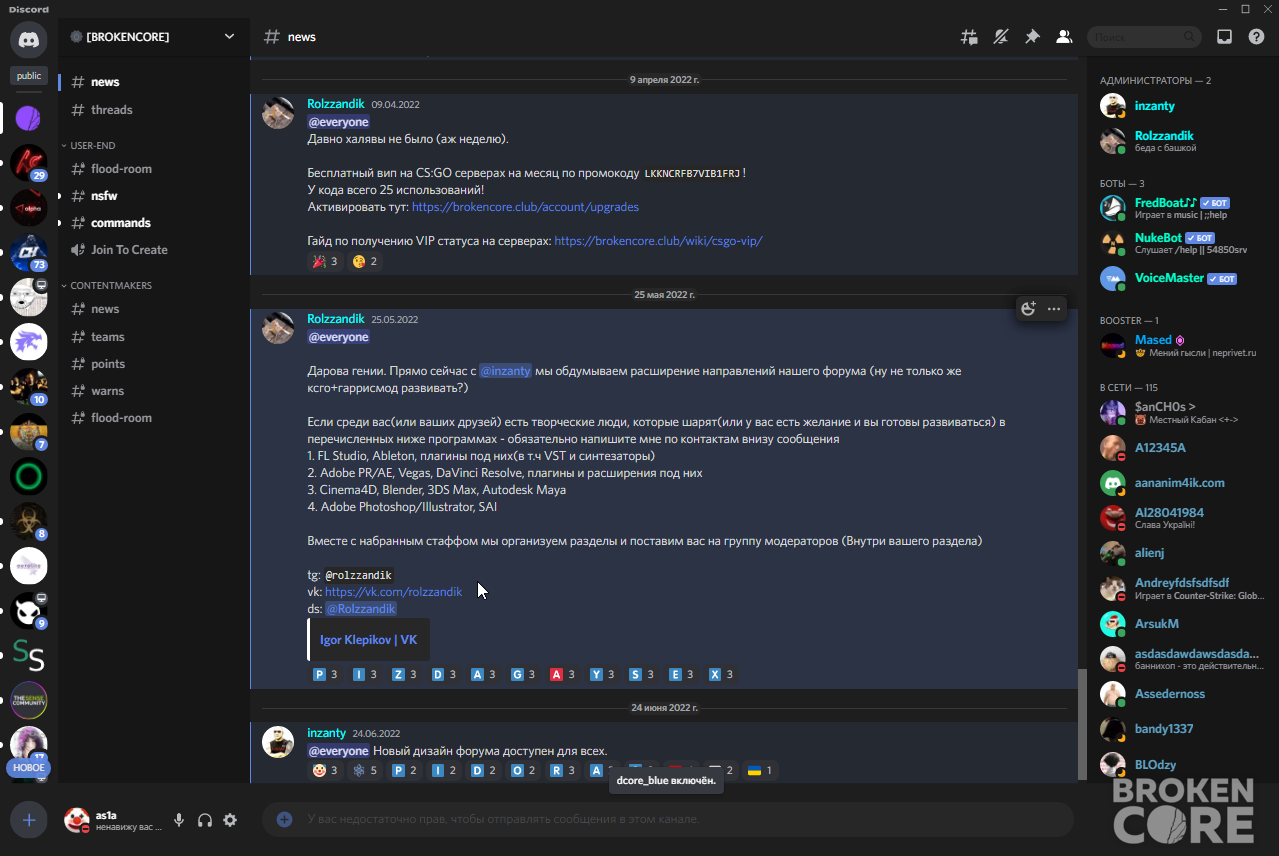Click the chat scrollbar thumb
This screenshot has width=1279, height=856.
(1081, 723)
